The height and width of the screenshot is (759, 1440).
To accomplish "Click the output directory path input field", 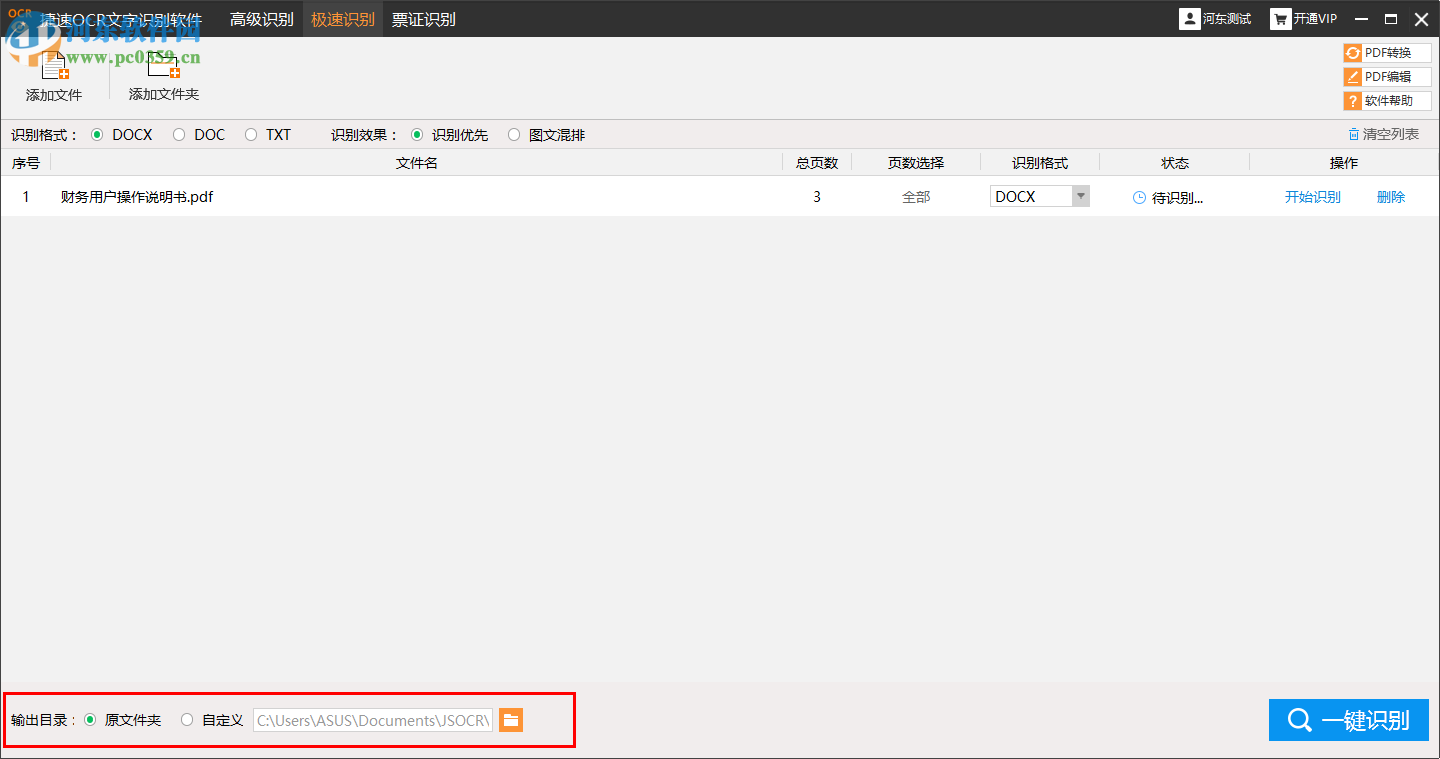I will (x=372, y=719).
